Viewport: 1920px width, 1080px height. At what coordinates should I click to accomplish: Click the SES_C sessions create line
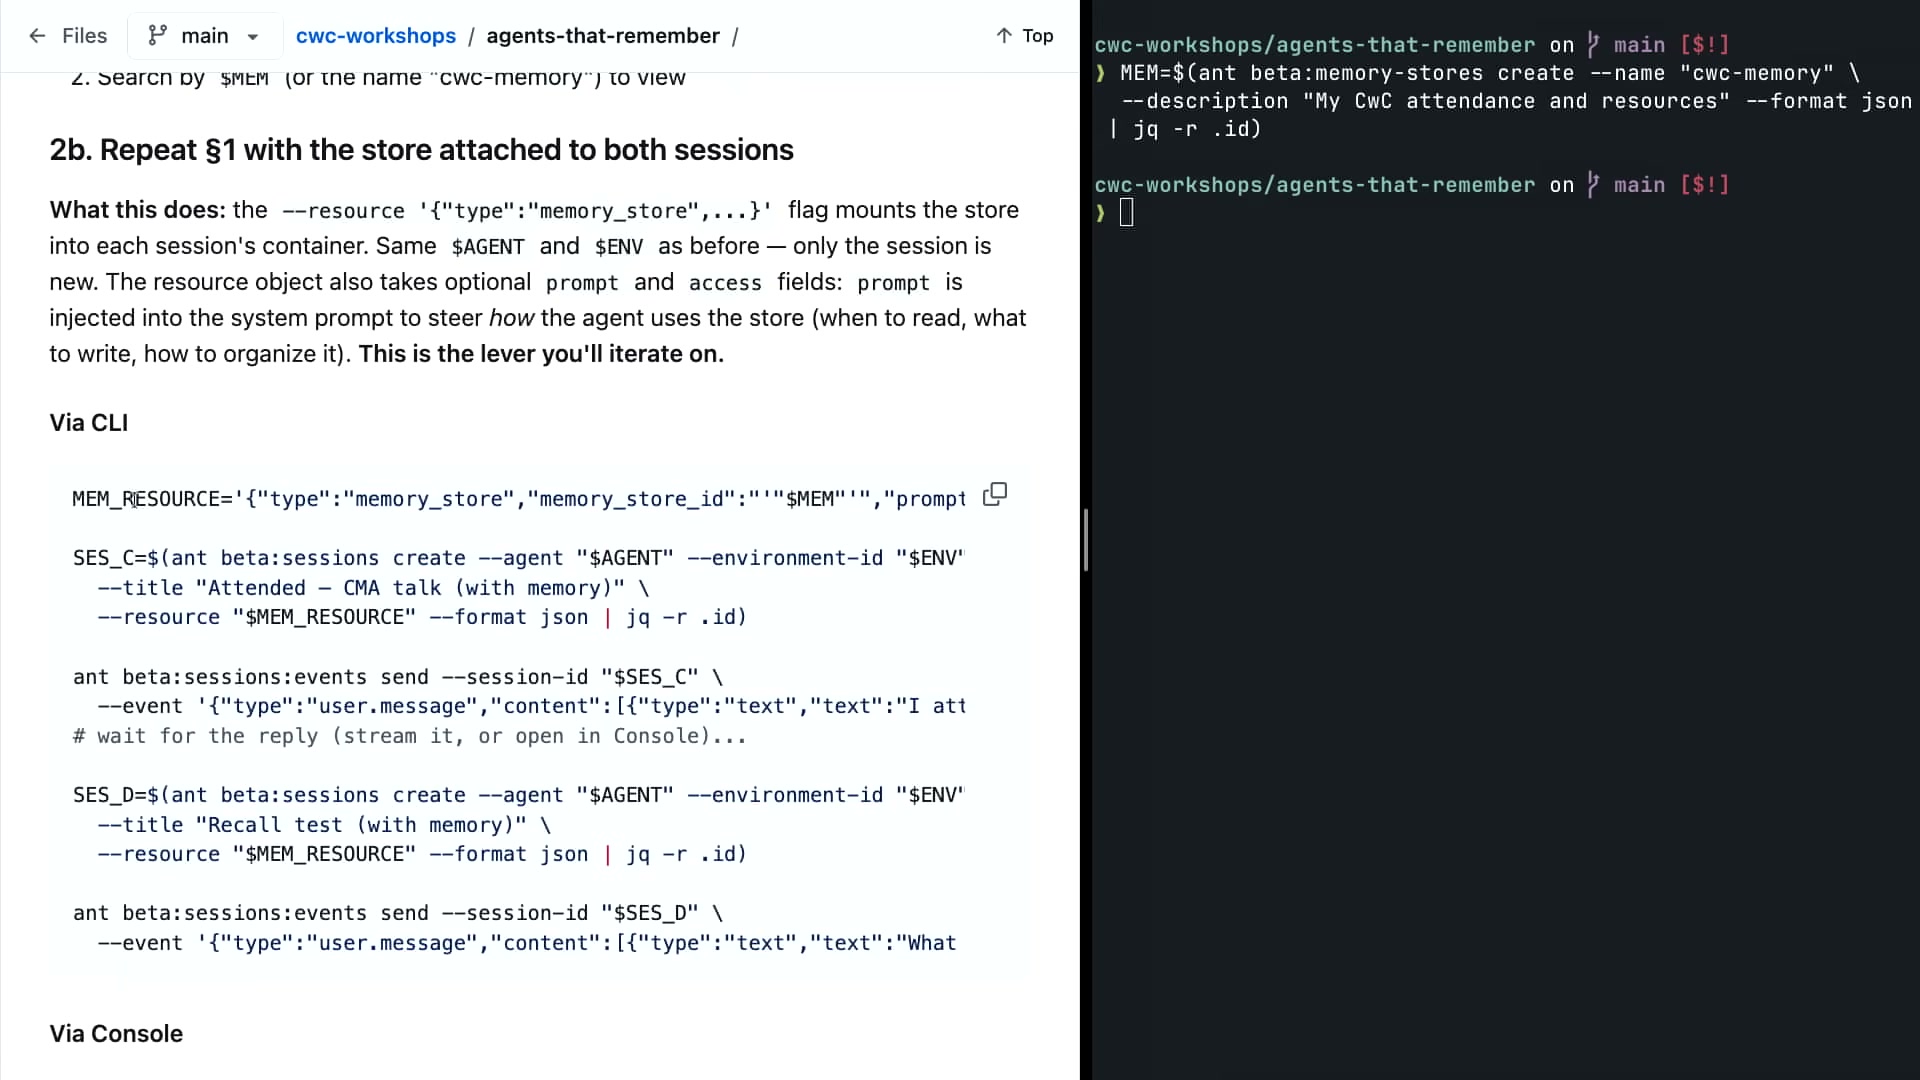(x=518, y=558)
